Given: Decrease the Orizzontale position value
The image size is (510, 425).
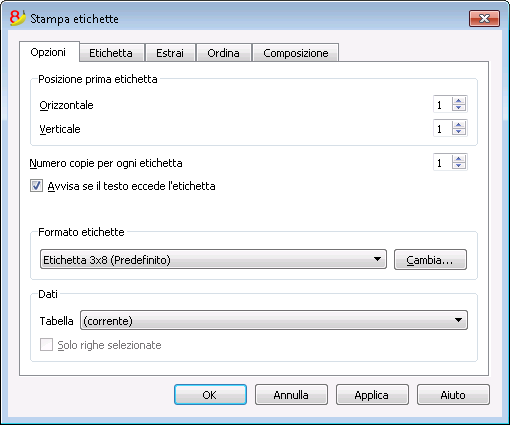Looking at the screenshot, I should [459, 108].
